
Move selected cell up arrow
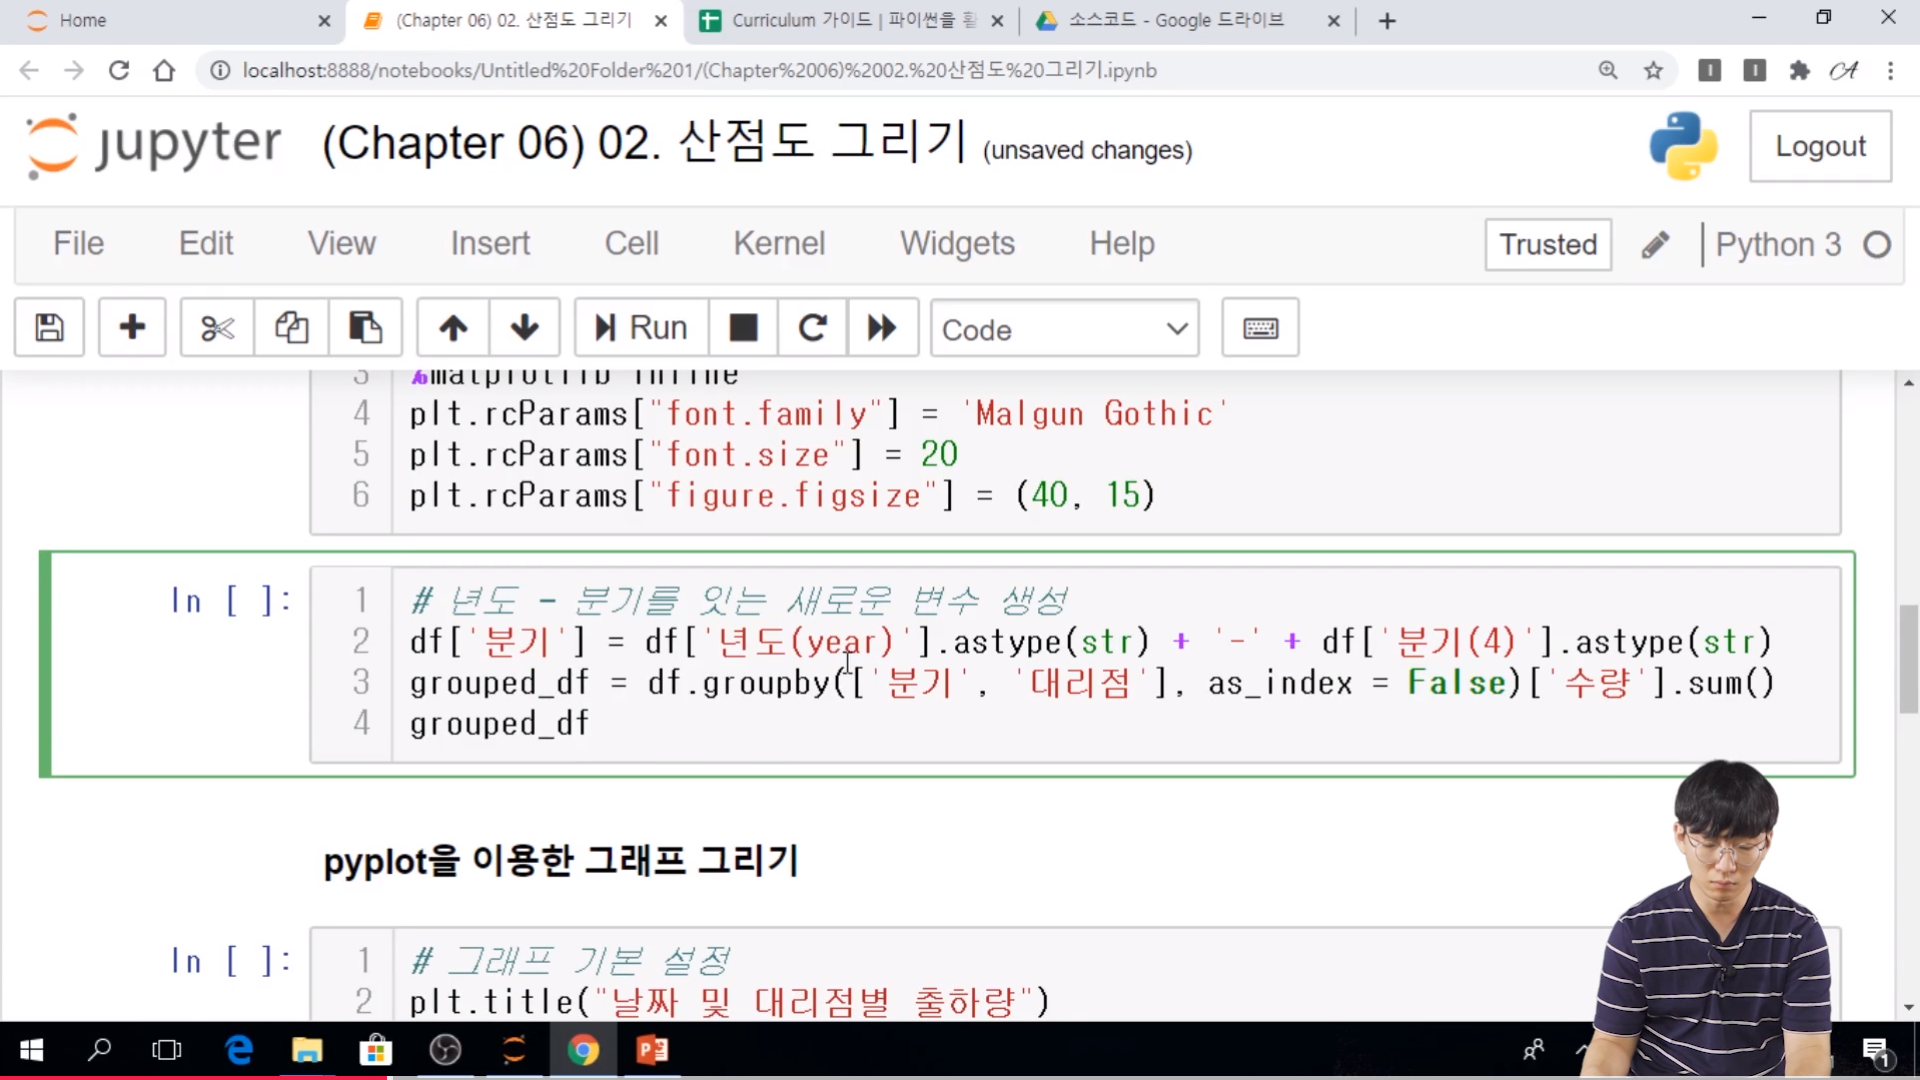click(453, 328)
